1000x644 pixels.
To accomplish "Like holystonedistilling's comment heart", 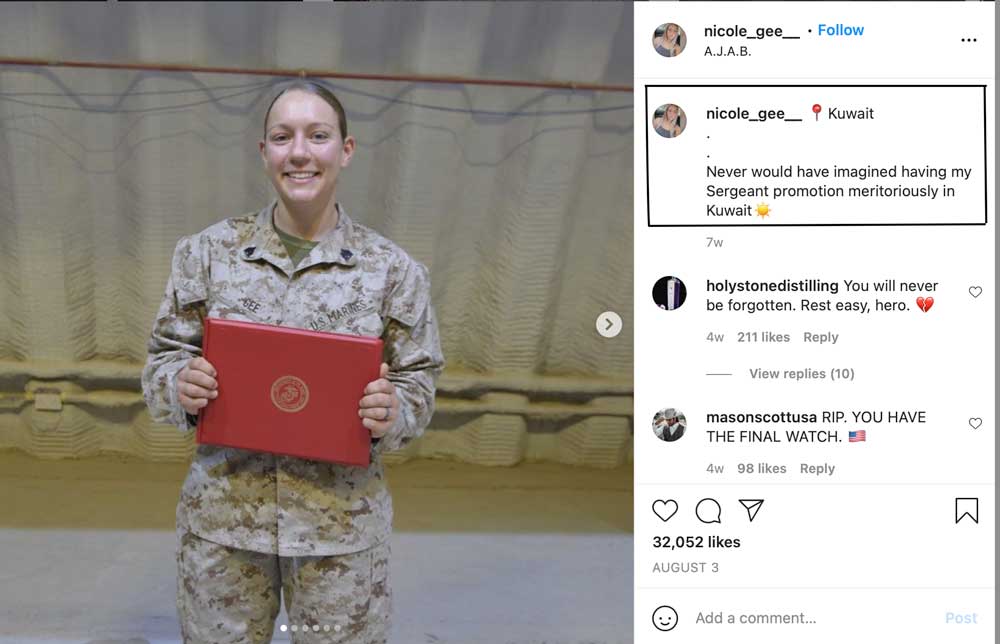I will point(974,292).
